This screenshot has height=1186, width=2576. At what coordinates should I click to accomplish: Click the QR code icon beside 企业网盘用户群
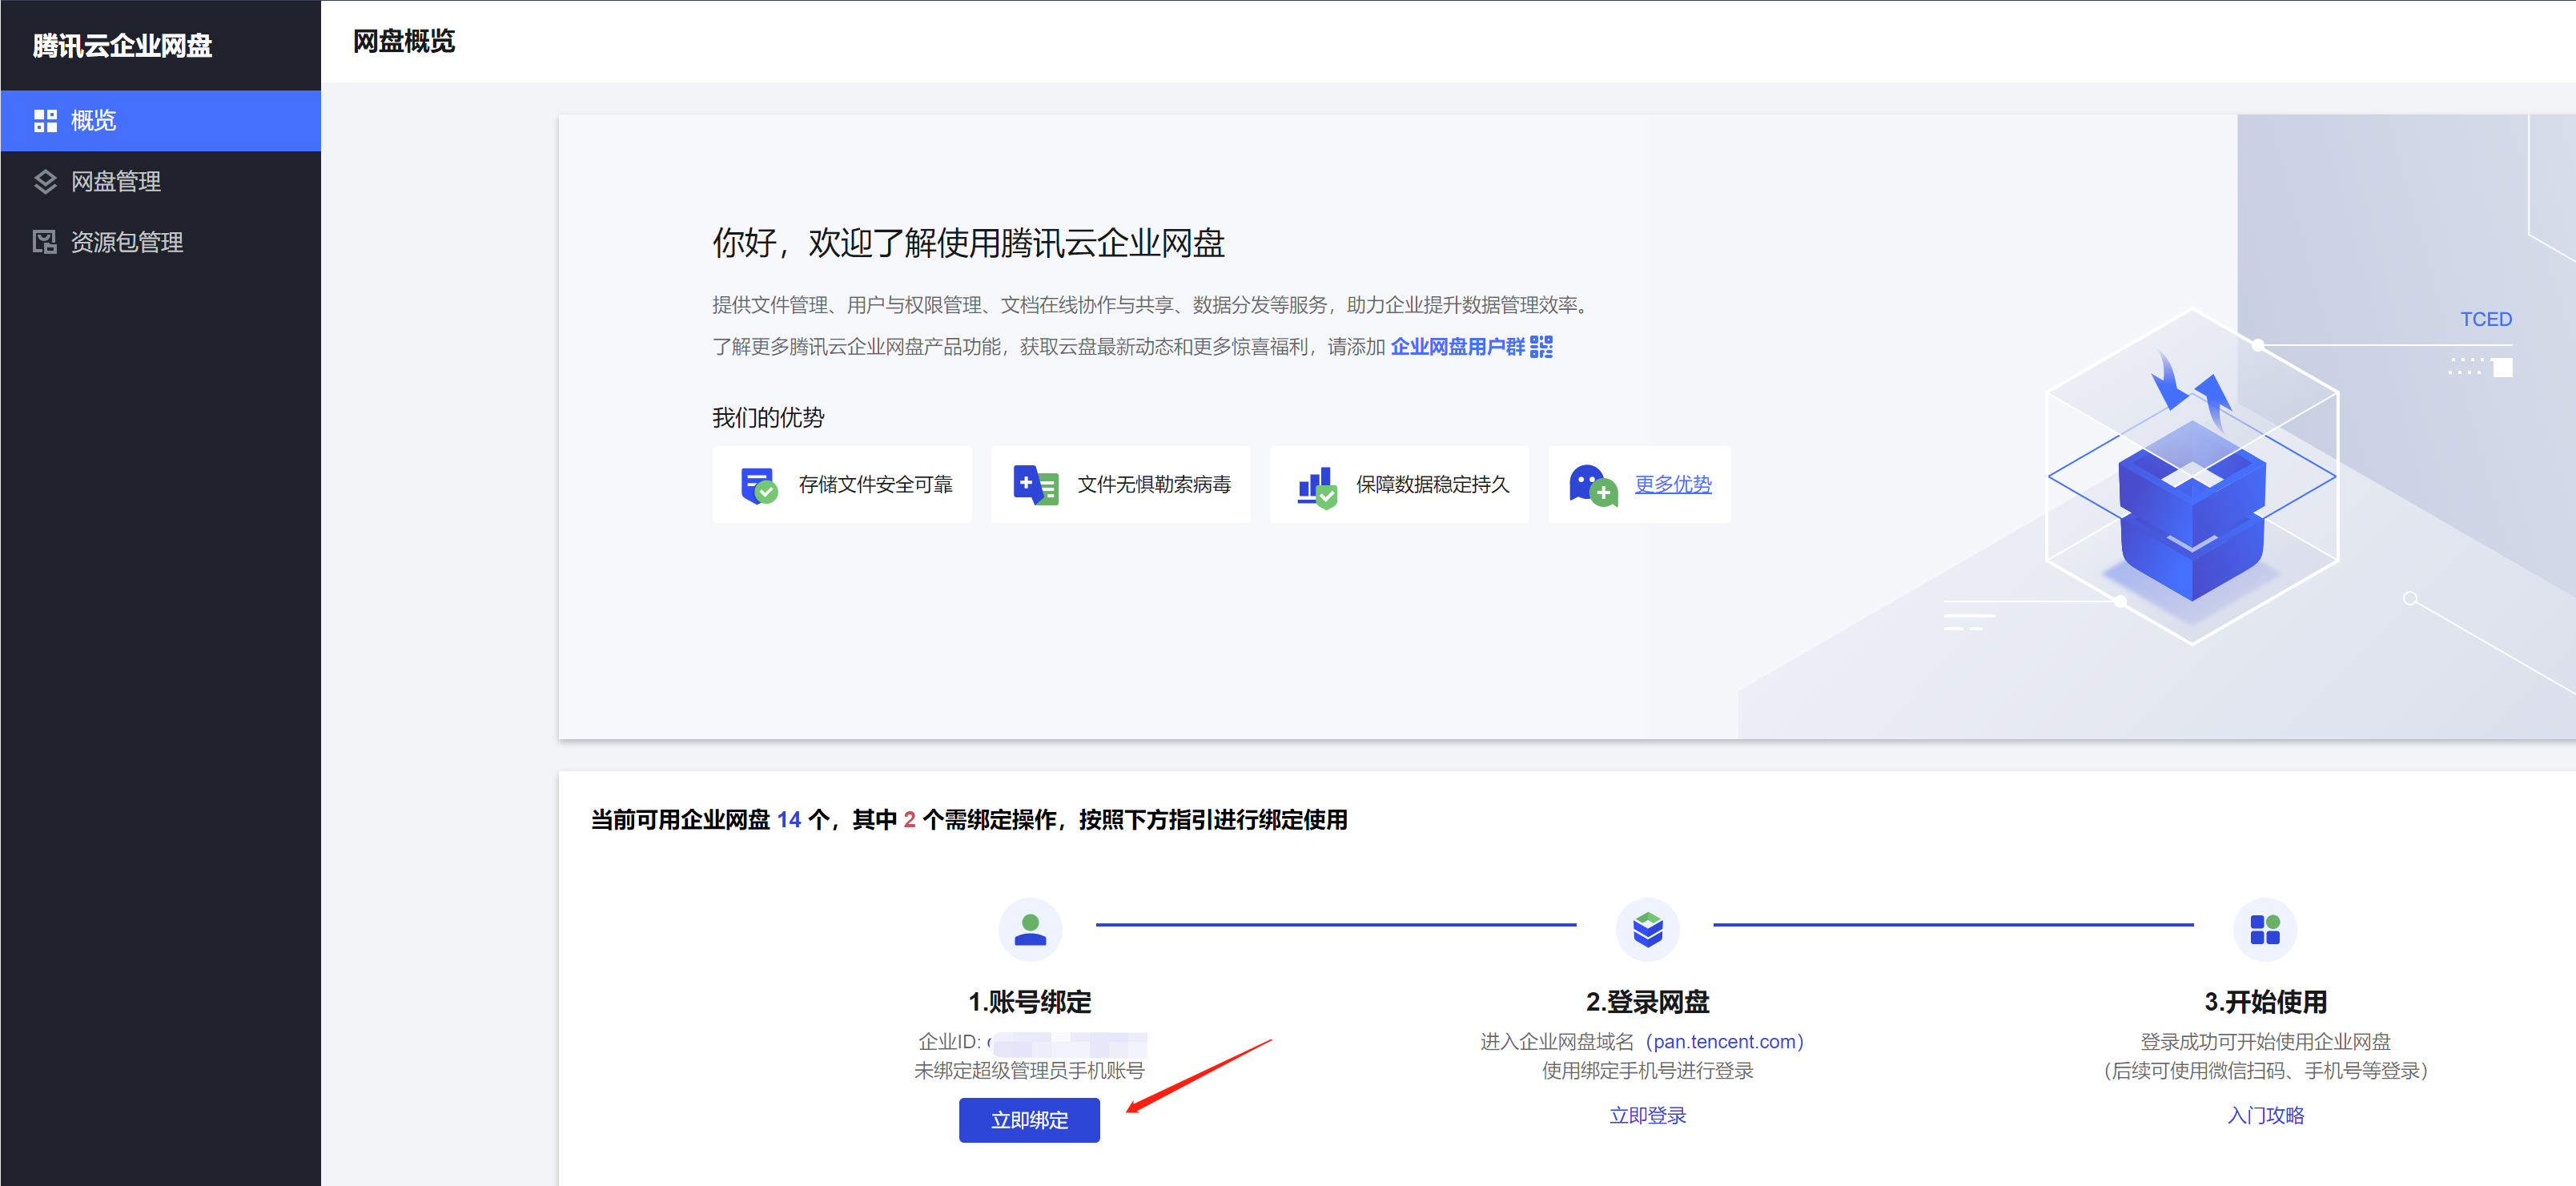point(1541,346)
